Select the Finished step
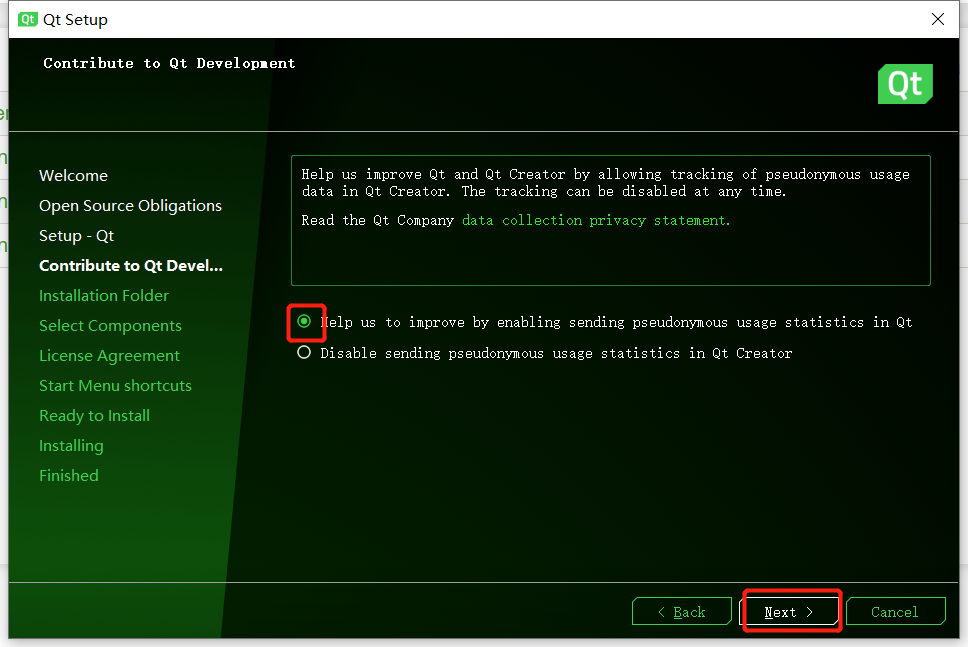 69,476
